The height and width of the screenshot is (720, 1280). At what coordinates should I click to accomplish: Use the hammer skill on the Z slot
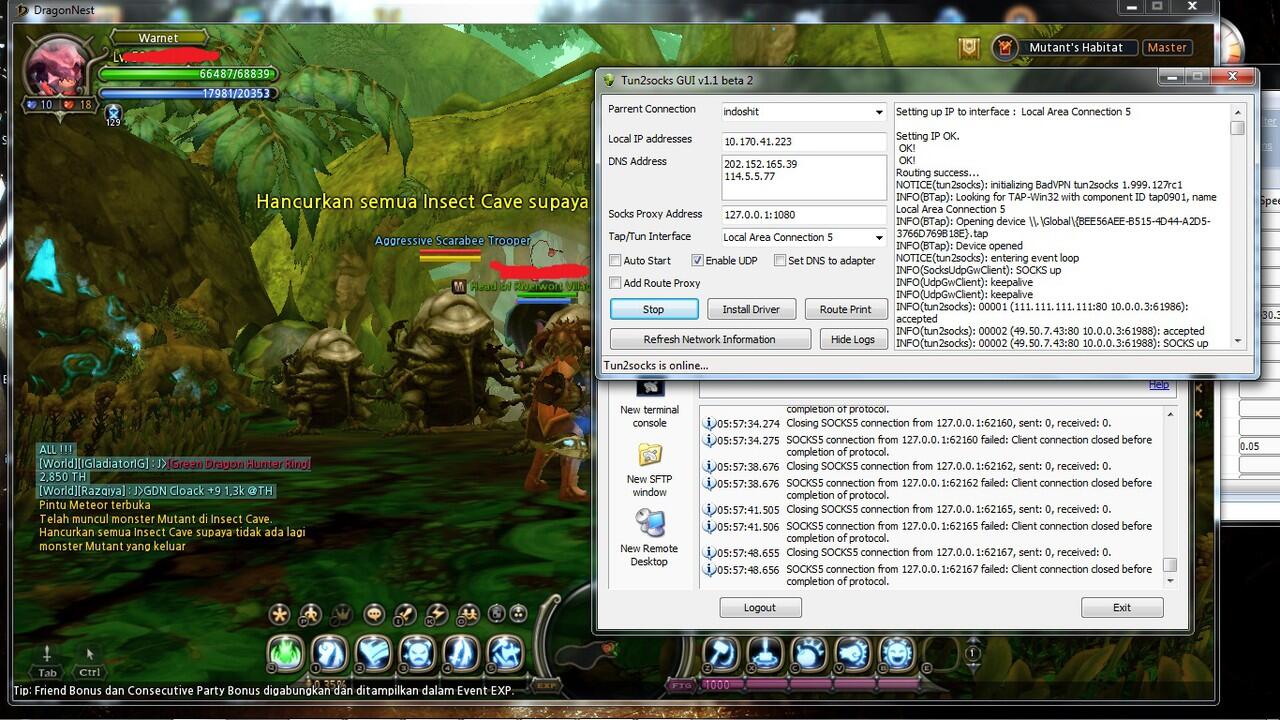[721, 653]
